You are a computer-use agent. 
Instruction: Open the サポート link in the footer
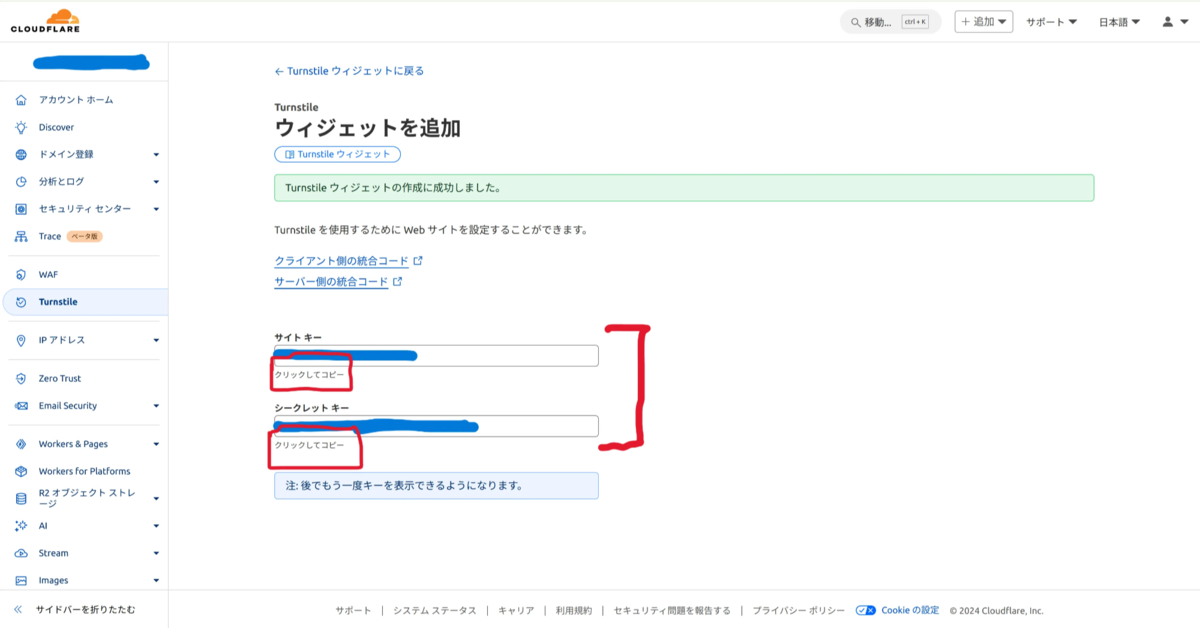tap(353, 610)
